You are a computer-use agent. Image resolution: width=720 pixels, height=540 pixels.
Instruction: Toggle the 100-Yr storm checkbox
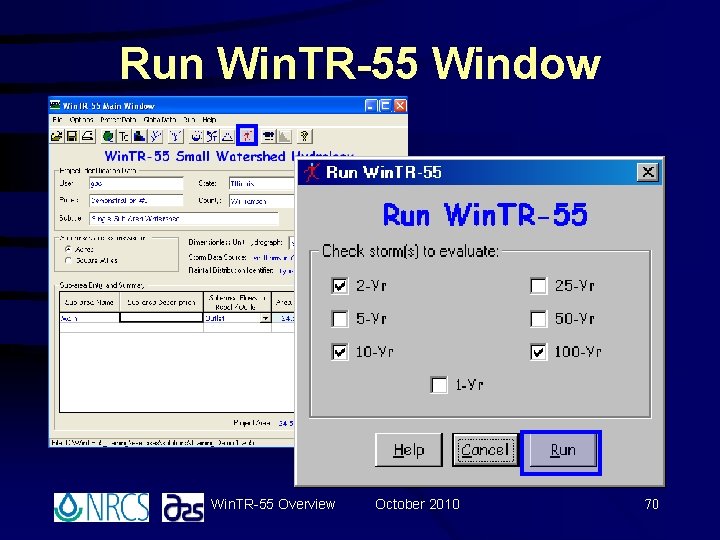pyautogui.click(x=538, y=352)
